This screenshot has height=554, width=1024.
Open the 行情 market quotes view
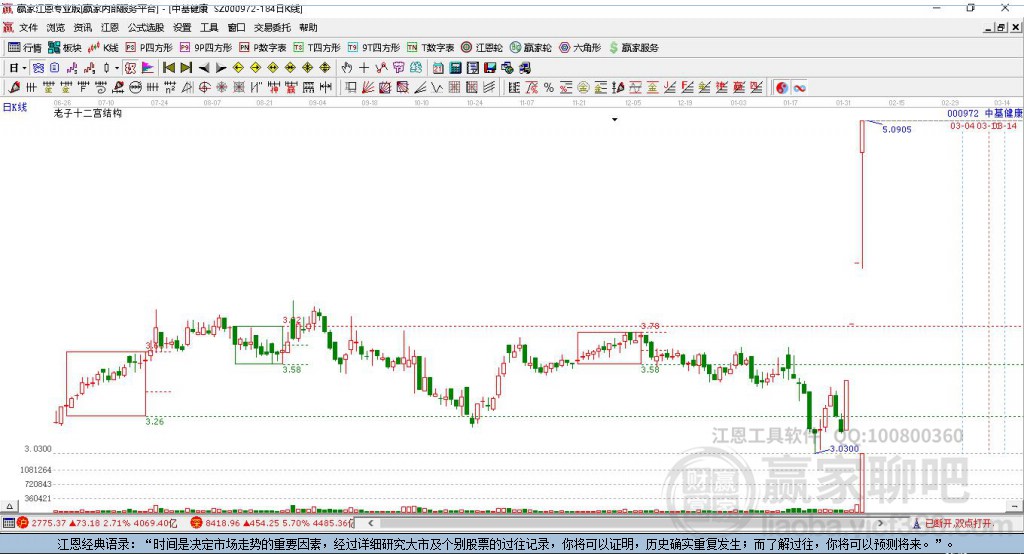coord(24,48)
